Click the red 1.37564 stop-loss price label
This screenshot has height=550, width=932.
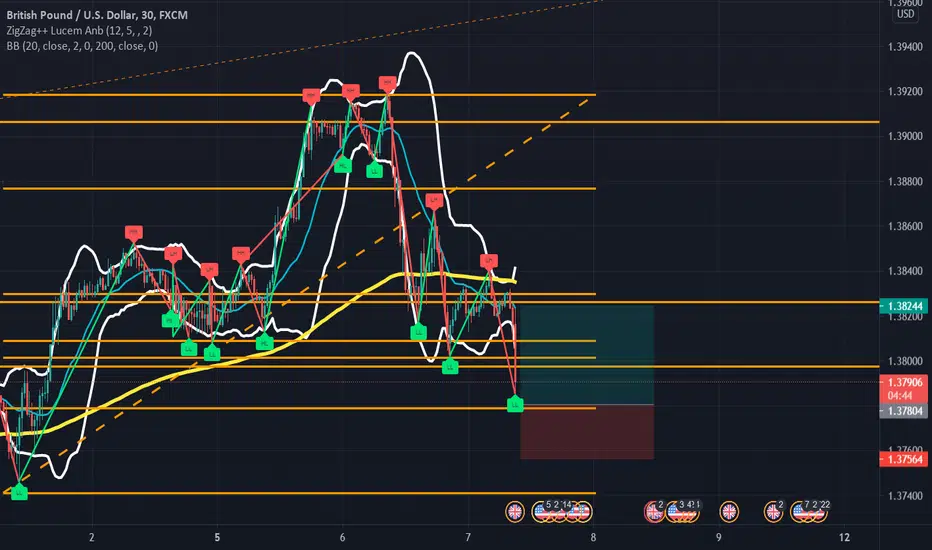click(x=903, y=459)
